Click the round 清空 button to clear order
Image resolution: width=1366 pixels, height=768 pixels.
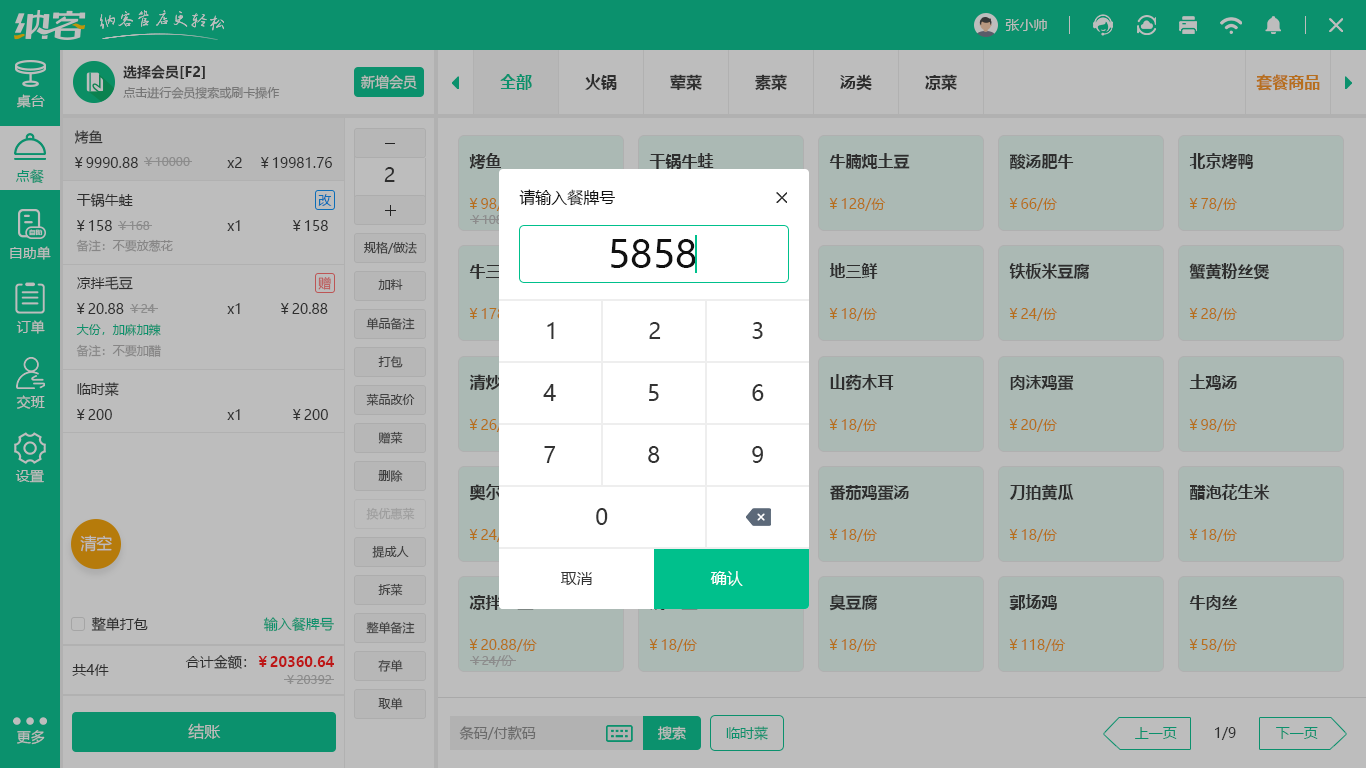point(95,544)
